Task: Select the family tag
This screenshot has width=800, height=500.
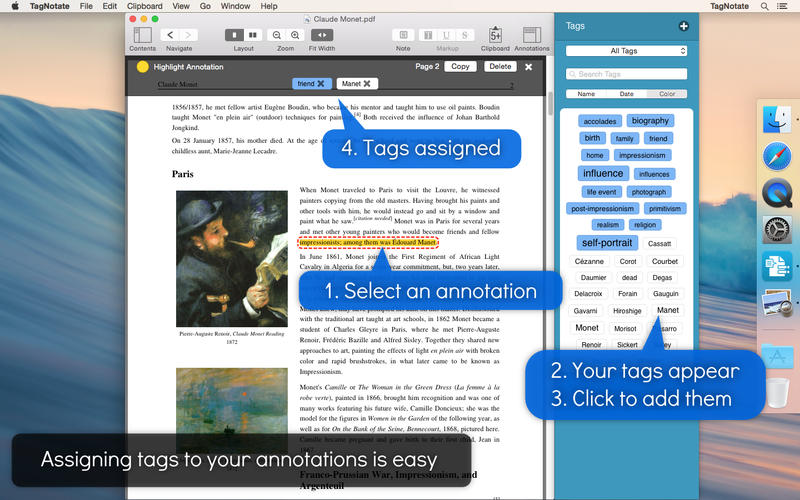Action: tap(624, 139)
